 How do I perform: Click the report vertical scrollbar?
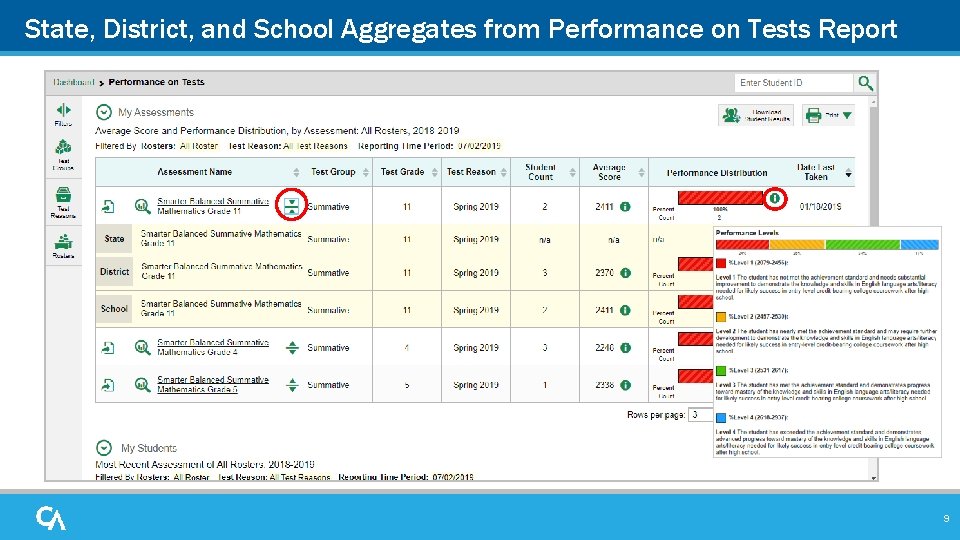[x=873, y=288]
